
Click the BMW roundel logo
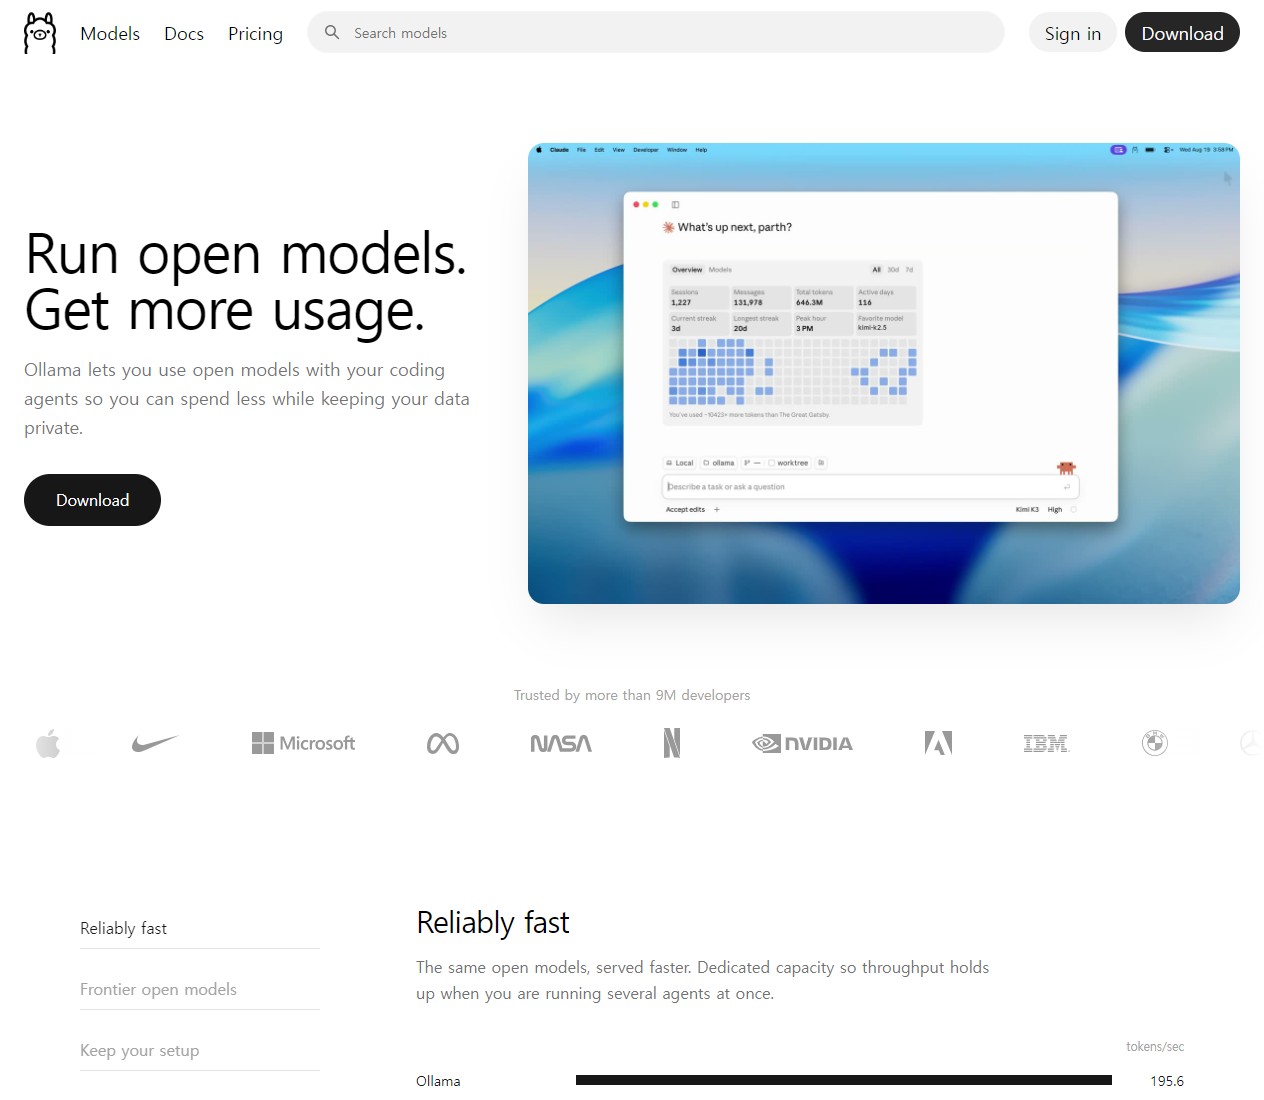[1155, 743]
